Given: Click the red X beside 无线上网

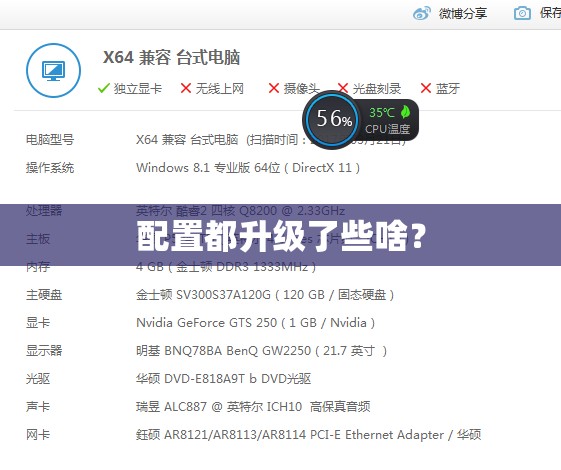Looking at the screenshot, I should [x=186, y=88].
